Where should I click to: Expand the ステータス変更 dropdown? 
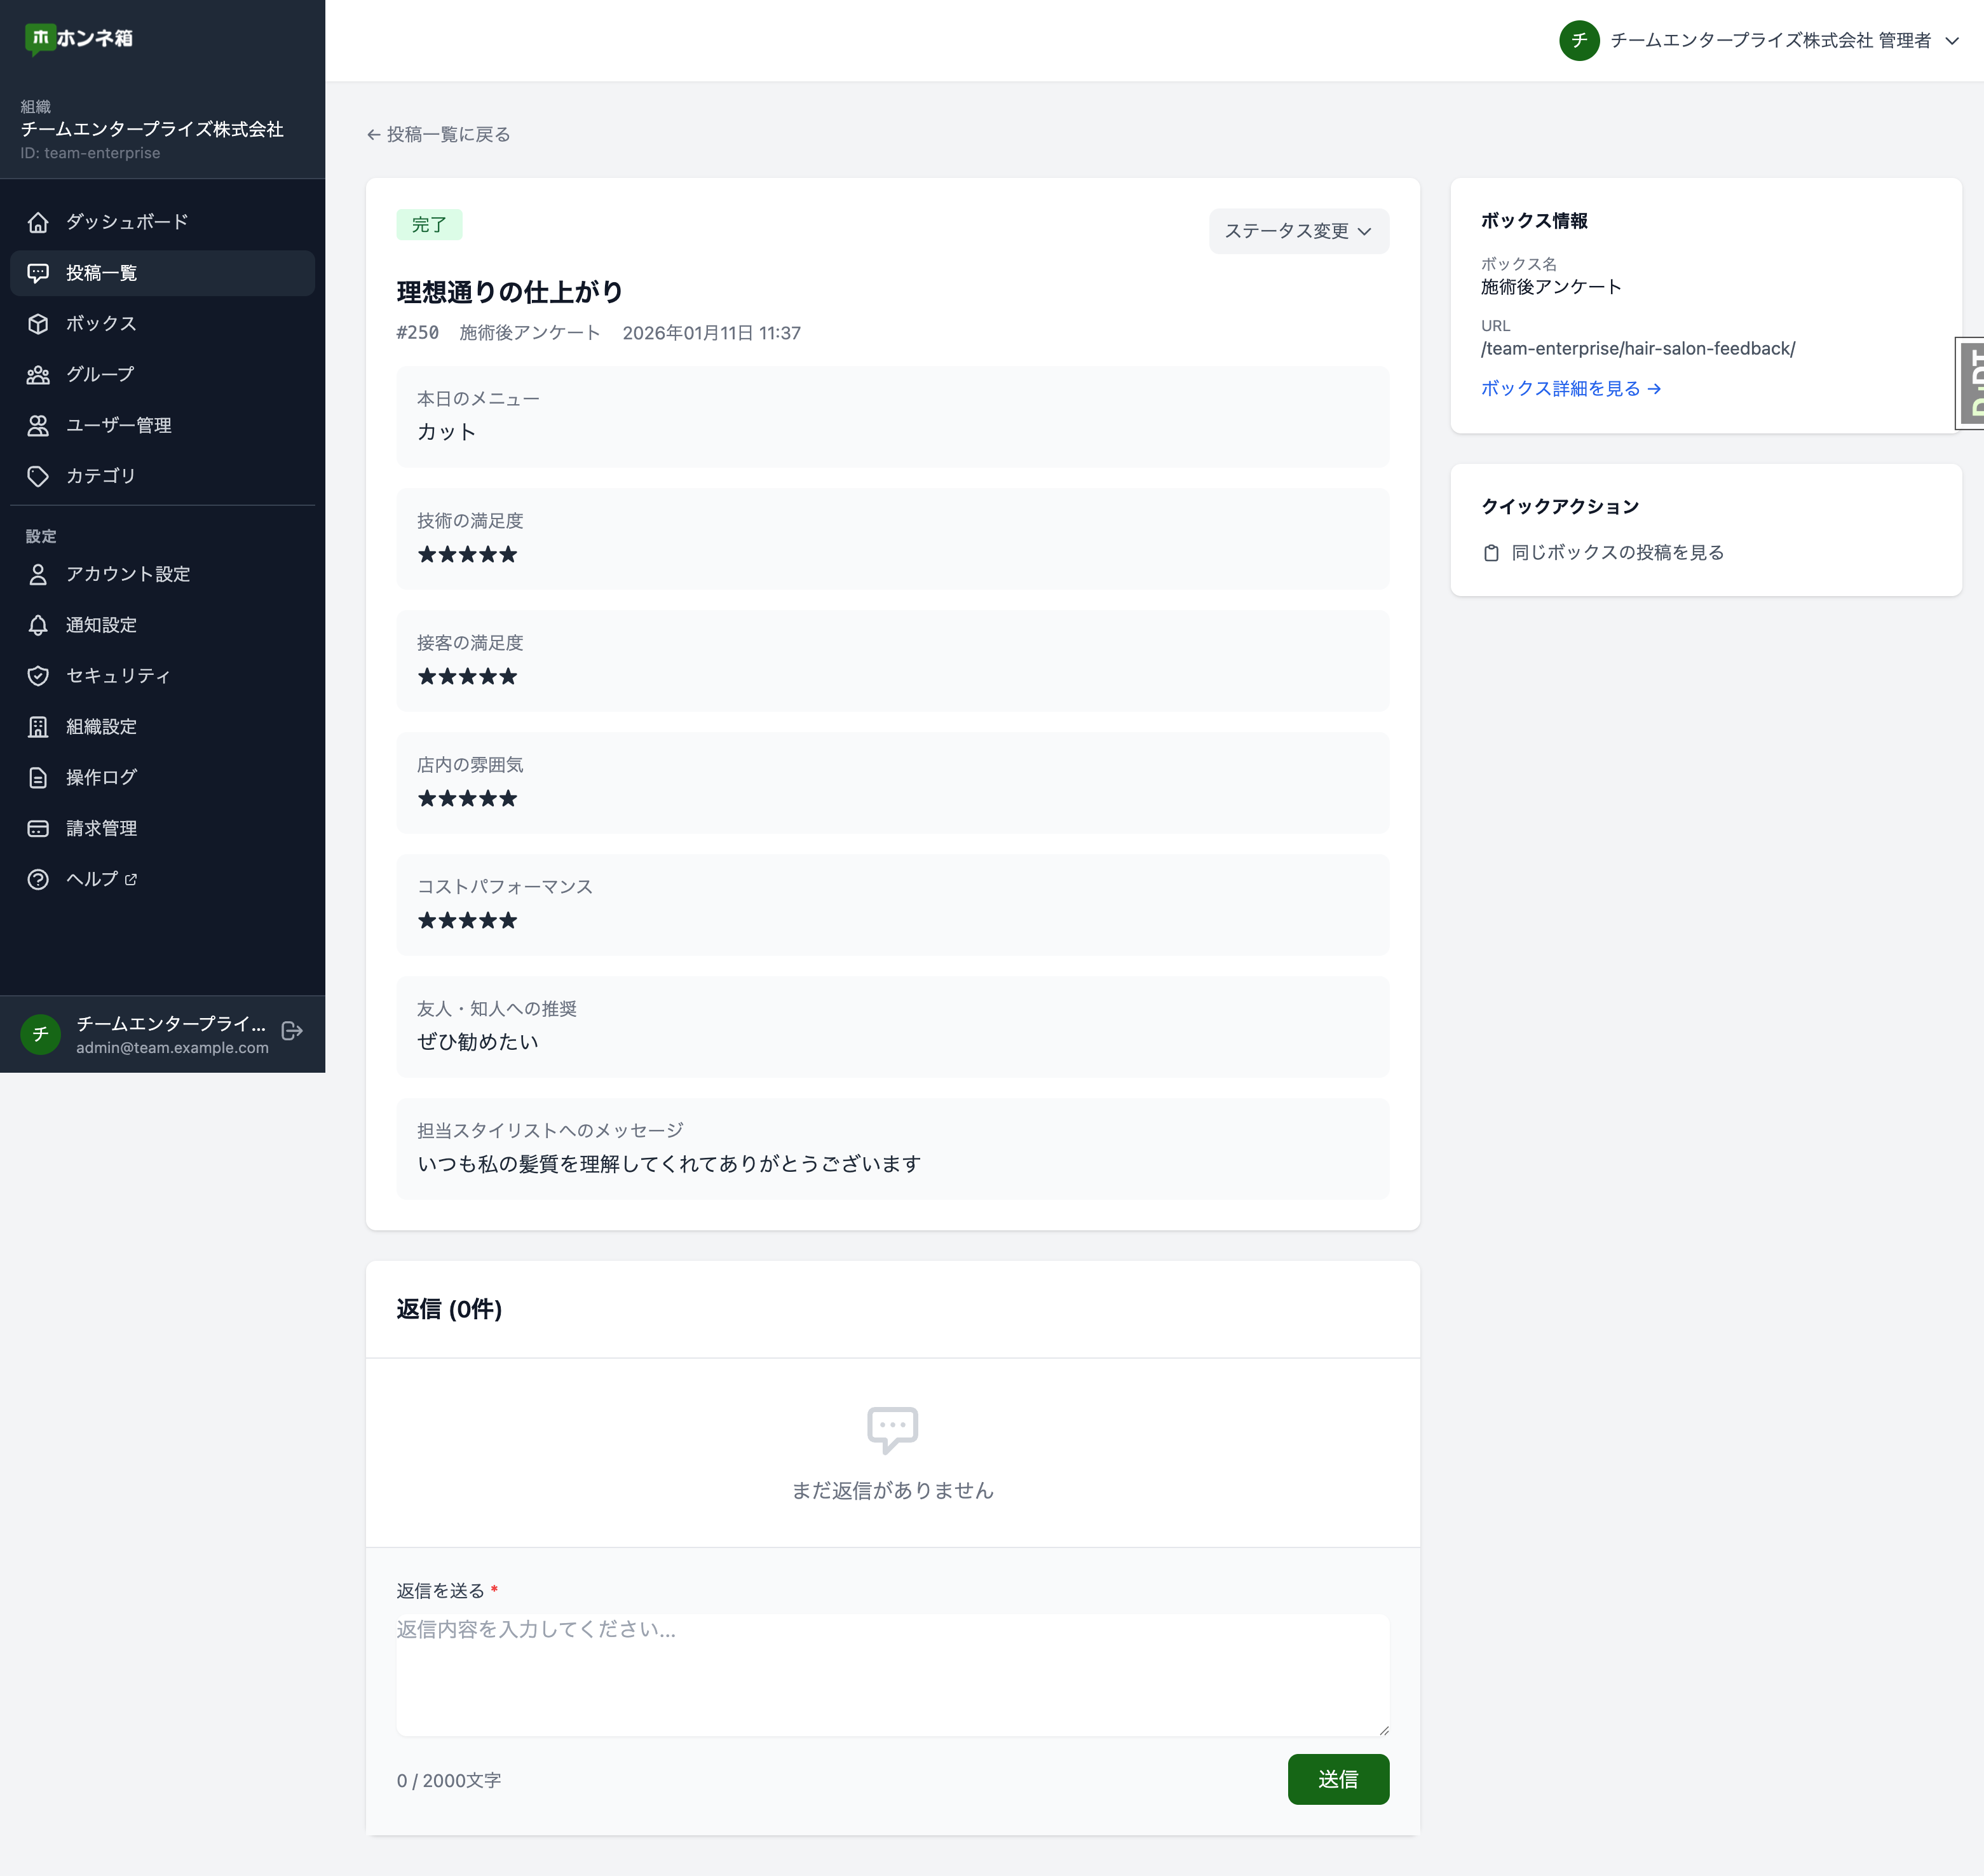[1298, 231]
